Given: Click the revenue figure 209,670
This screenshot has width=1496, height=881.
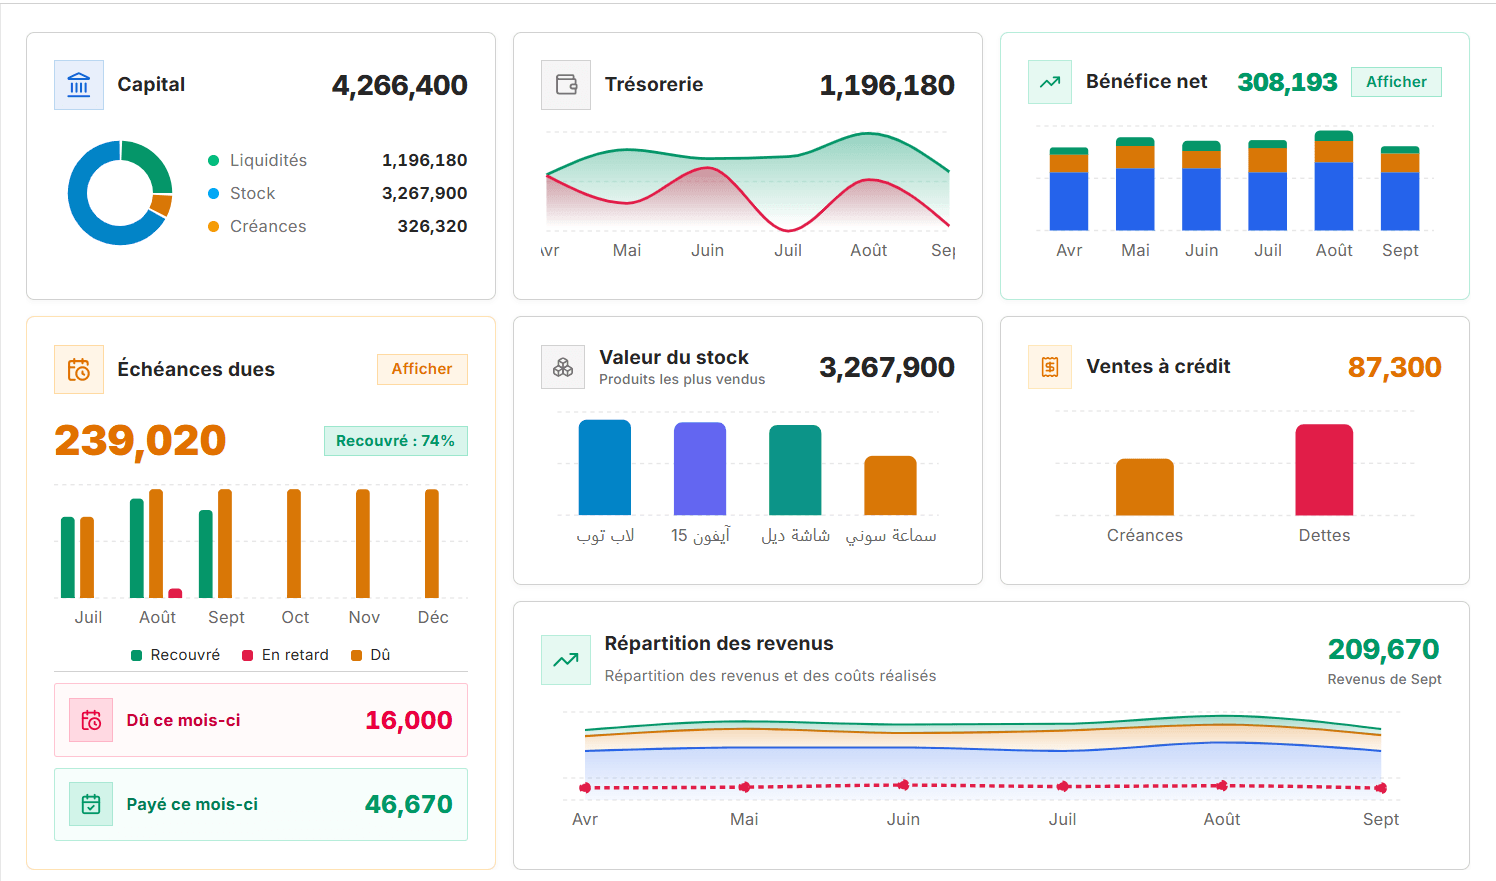Looking at the screenshot, I should tap(1384, 650).
